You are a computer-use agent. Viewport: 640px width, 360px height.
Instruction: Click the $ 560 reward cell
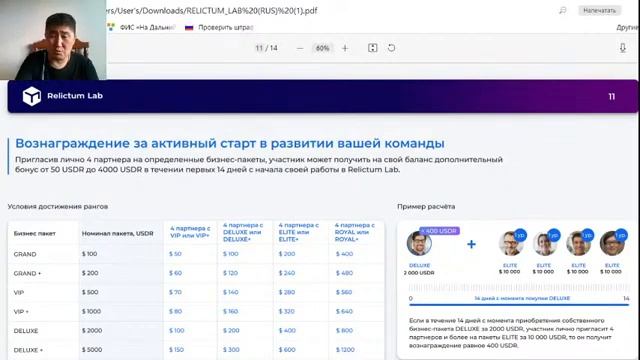point(344,292)
